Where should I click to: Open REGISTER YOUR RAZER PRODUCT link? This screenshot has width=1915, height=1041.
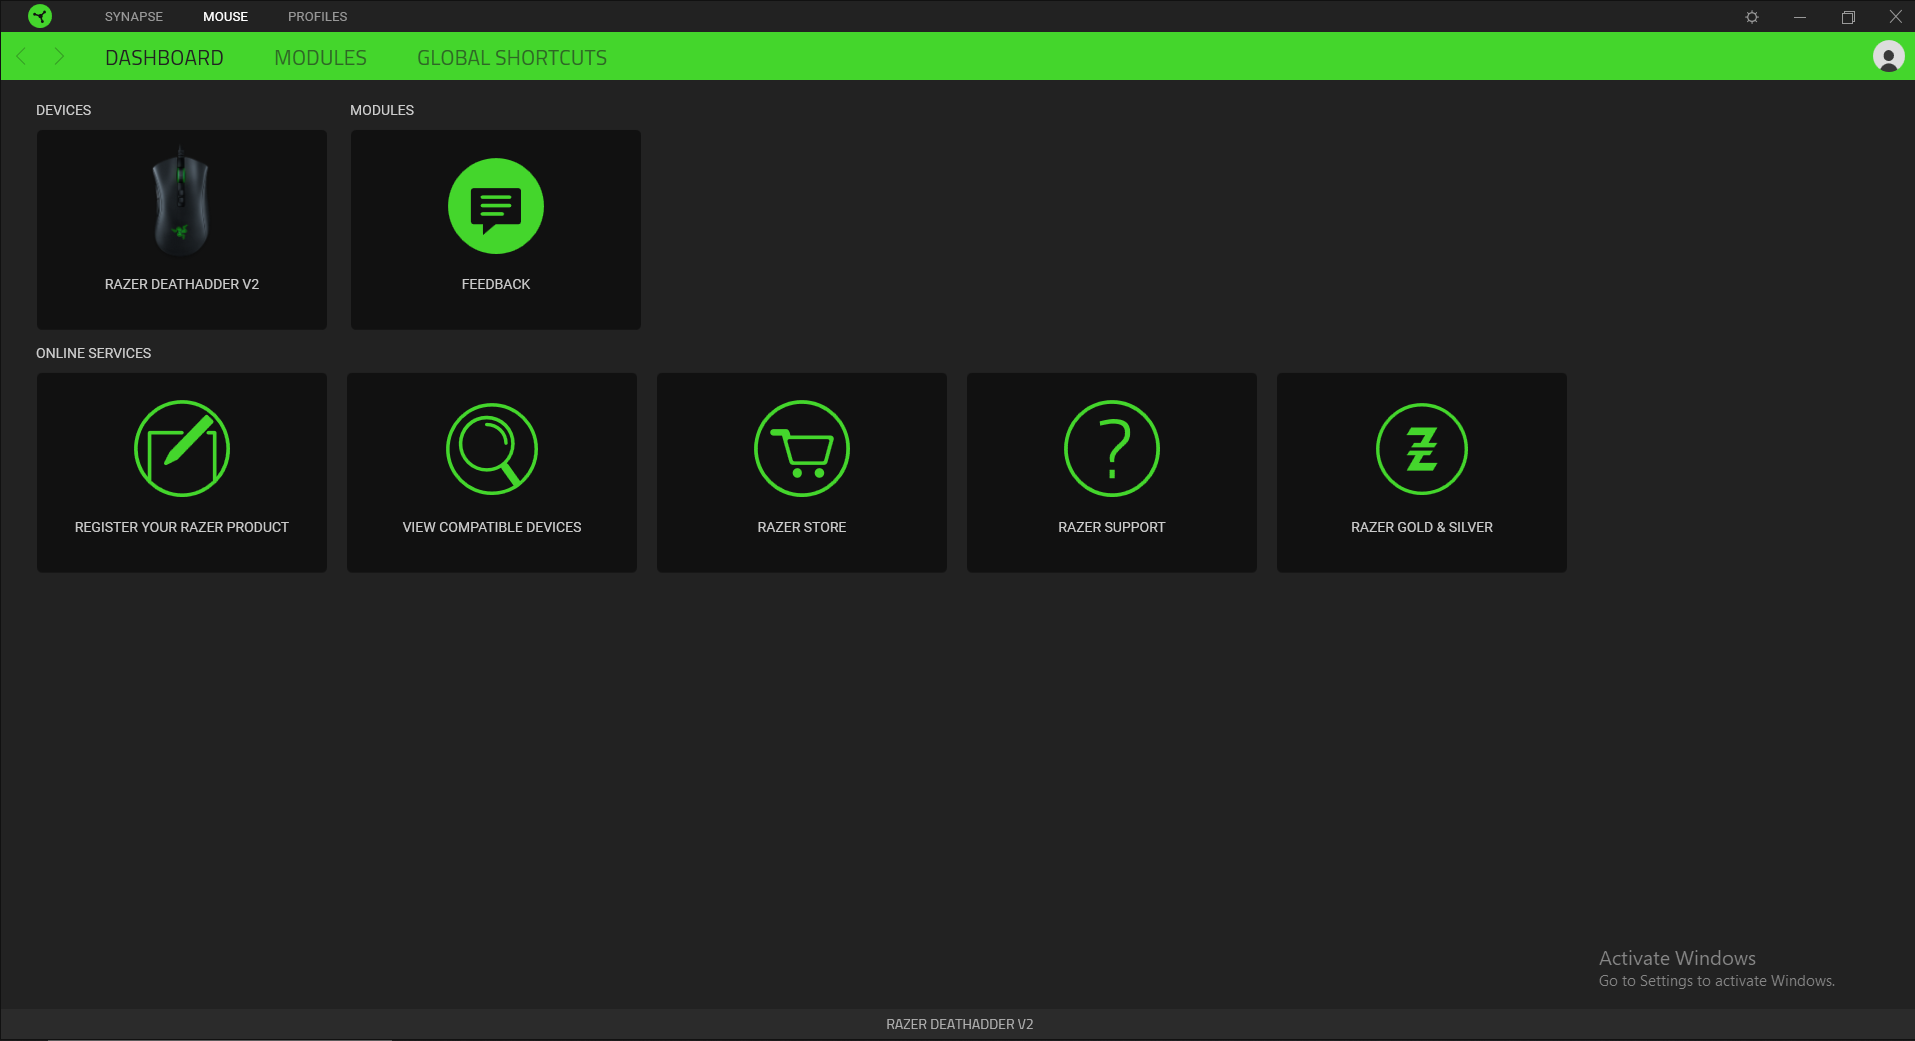[182, 527]
